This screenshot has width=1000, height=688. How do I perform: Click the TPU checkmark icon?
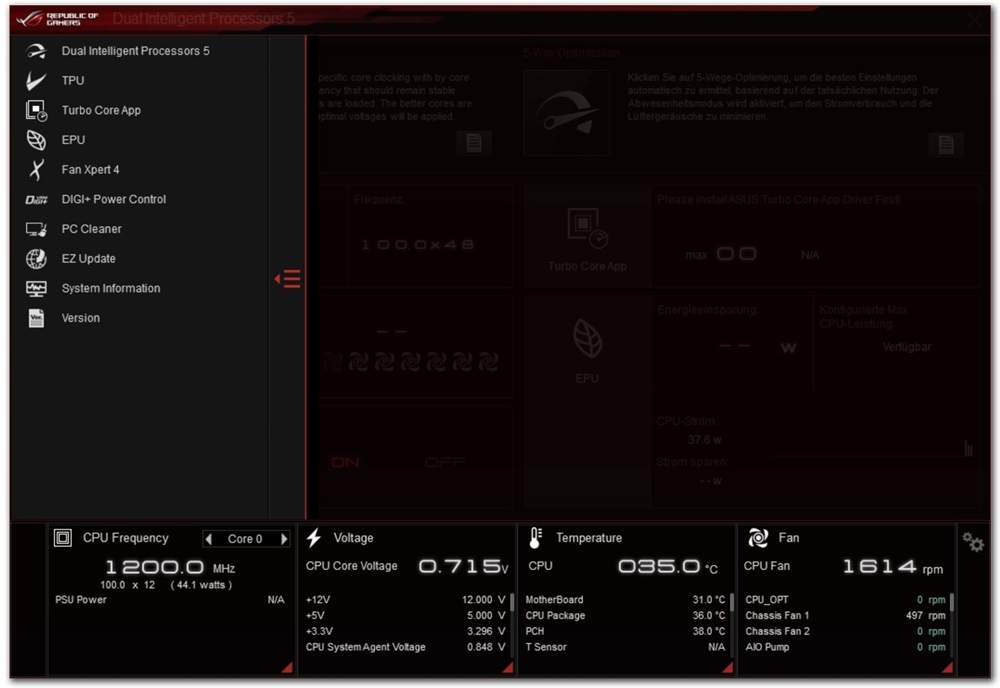tap(36, 80)
